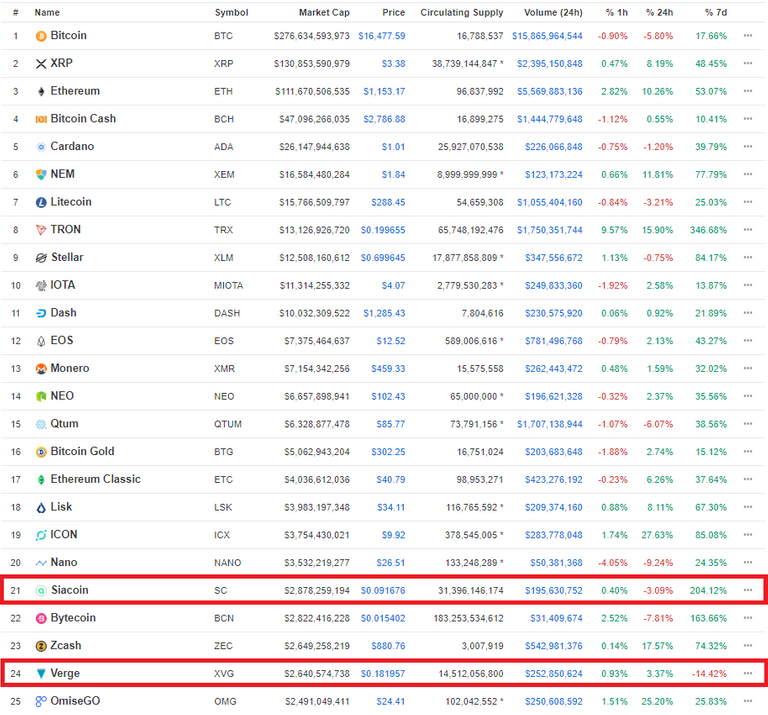Viewport: 768px width, 715px height.
Task: Open the more options menu for Bitcoin
Action: coord(747,36)
